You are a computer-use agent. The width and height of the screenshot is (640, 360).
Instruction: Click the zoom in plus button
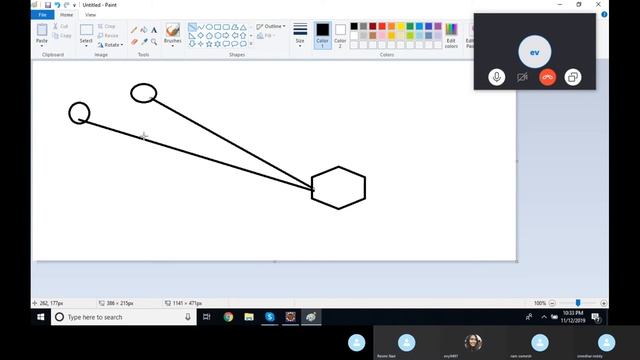tap(604, 303)
